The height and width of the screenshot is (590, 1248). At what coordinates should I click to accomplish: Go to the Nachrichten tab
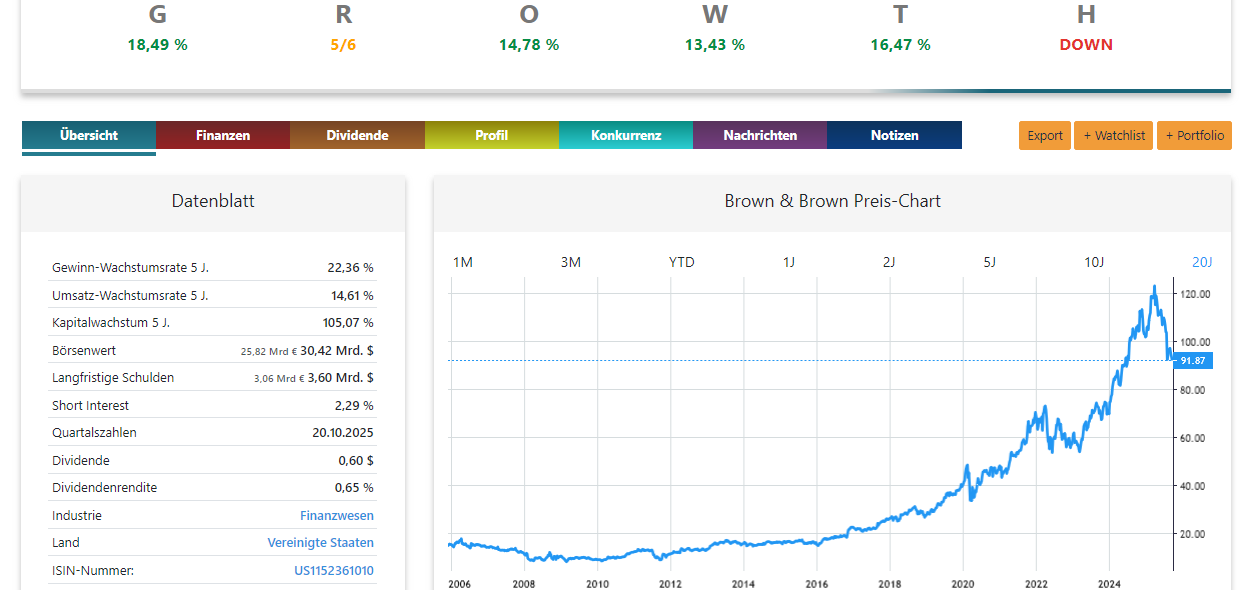(x=760, y=135)
